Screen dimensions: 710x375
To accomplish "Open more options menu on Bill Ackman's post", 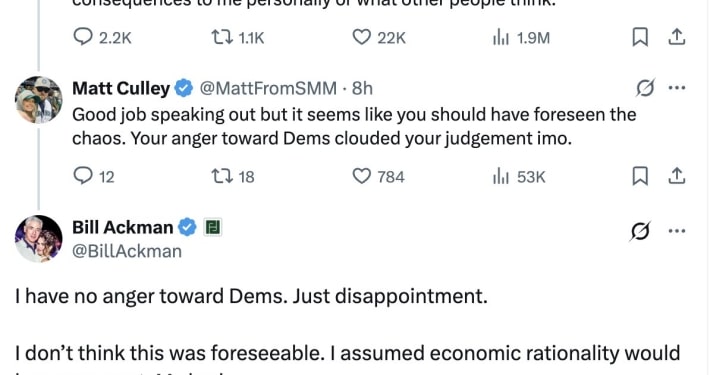I will pyautogui.click(x=677, y=231).
